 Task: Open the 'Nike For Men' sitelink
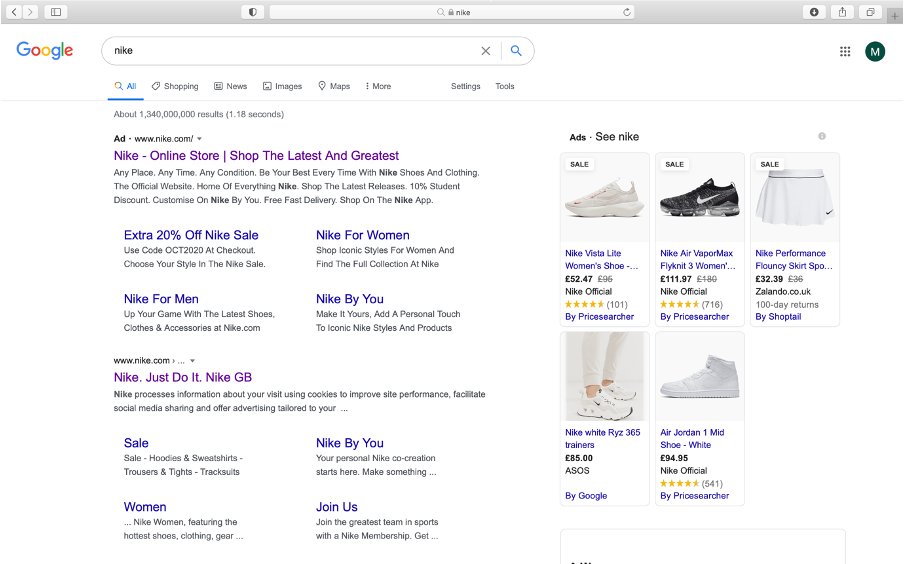[161, 299]
